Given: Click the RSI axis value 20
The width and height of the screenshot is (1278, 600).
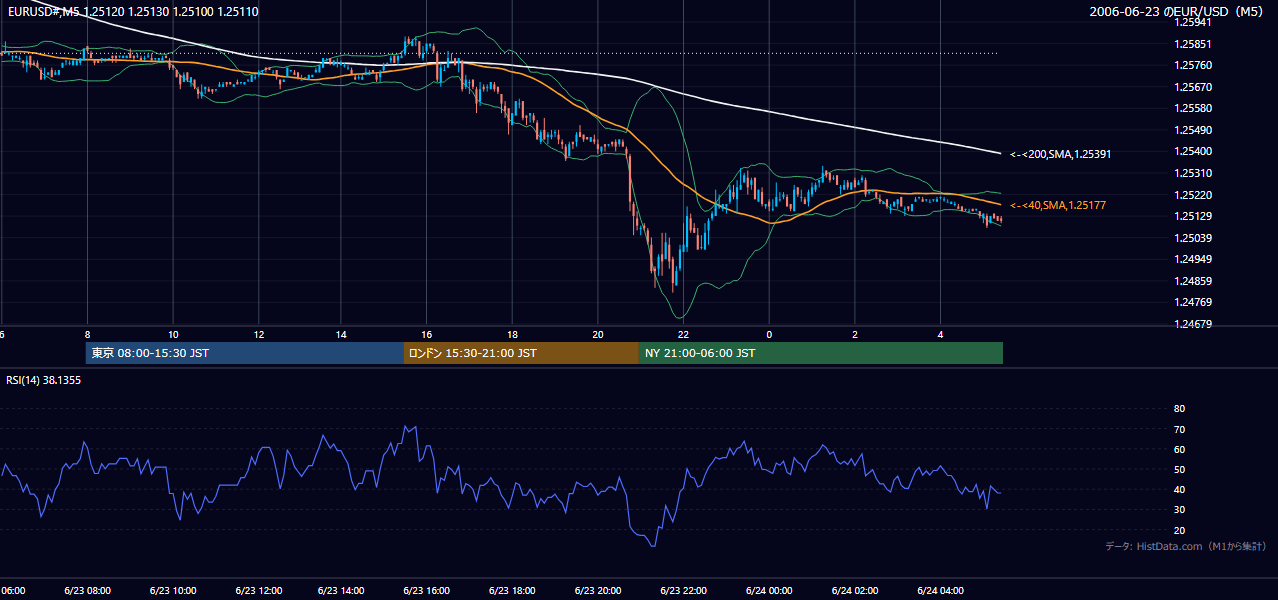Looking at the screenshot, I should (x=1179, y=530).
